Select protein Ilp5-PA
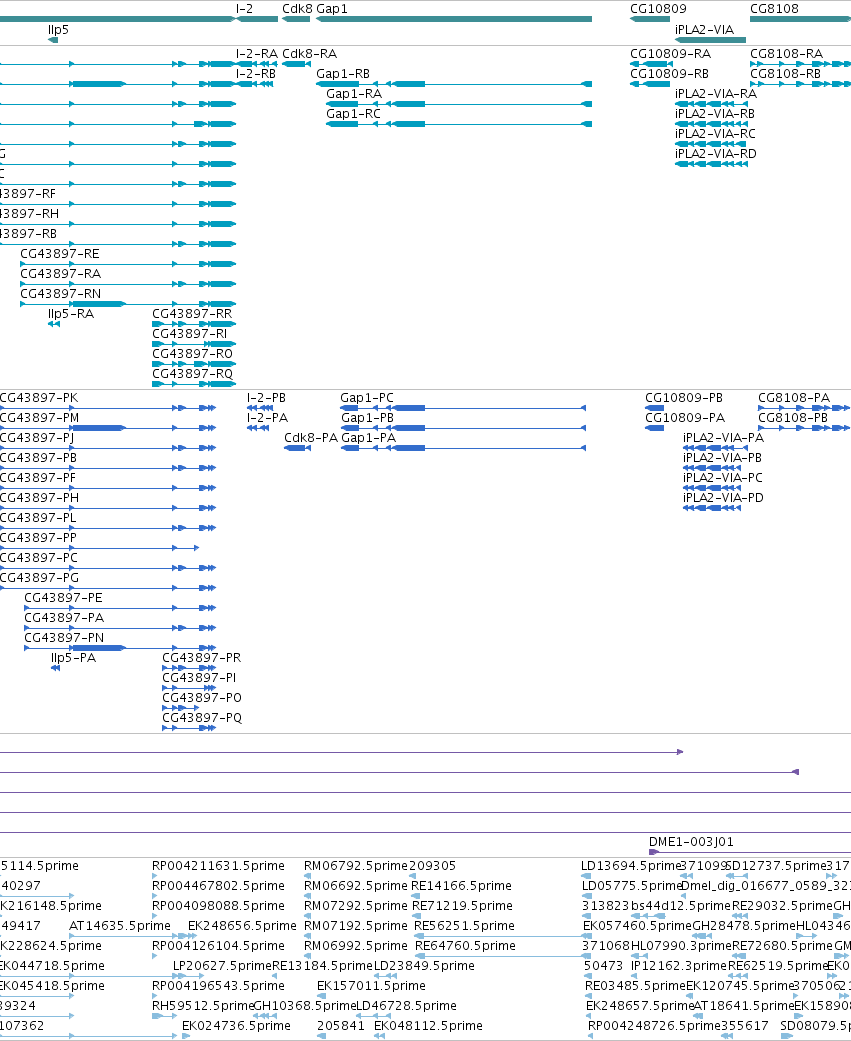 tap(73, 657)
